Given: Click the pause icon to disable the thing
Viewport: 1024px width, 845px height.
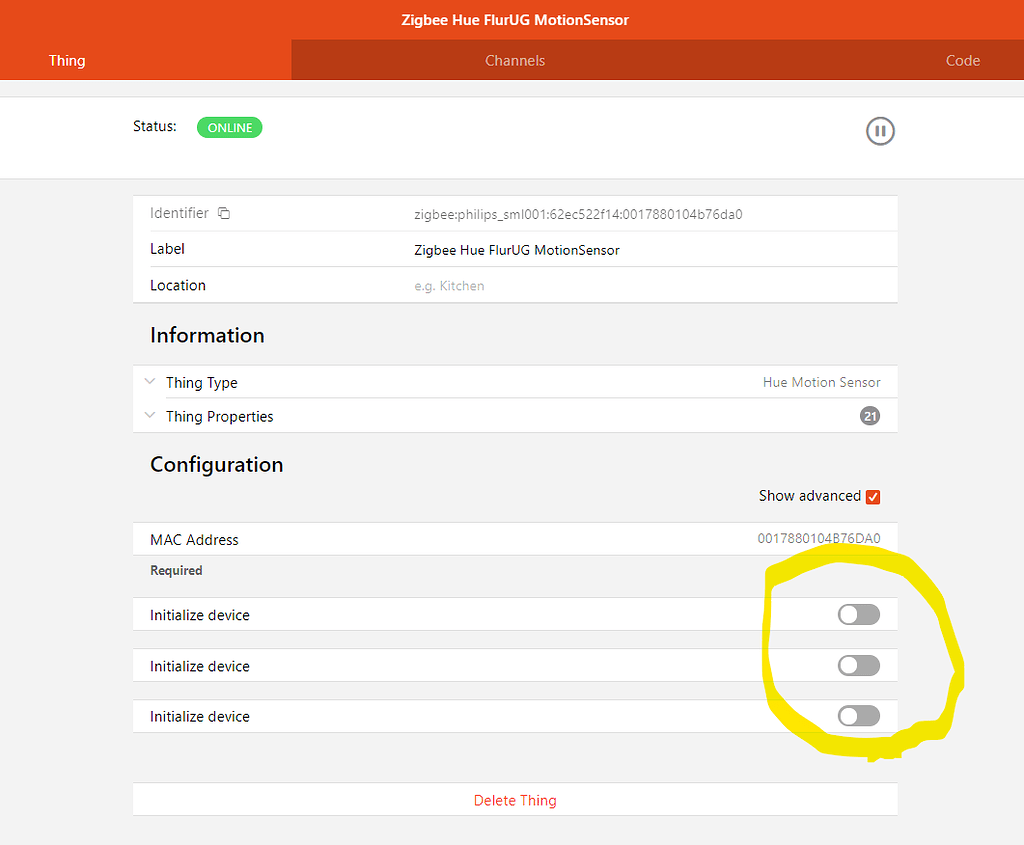Looking at the screenshot, I should point(880,131).
